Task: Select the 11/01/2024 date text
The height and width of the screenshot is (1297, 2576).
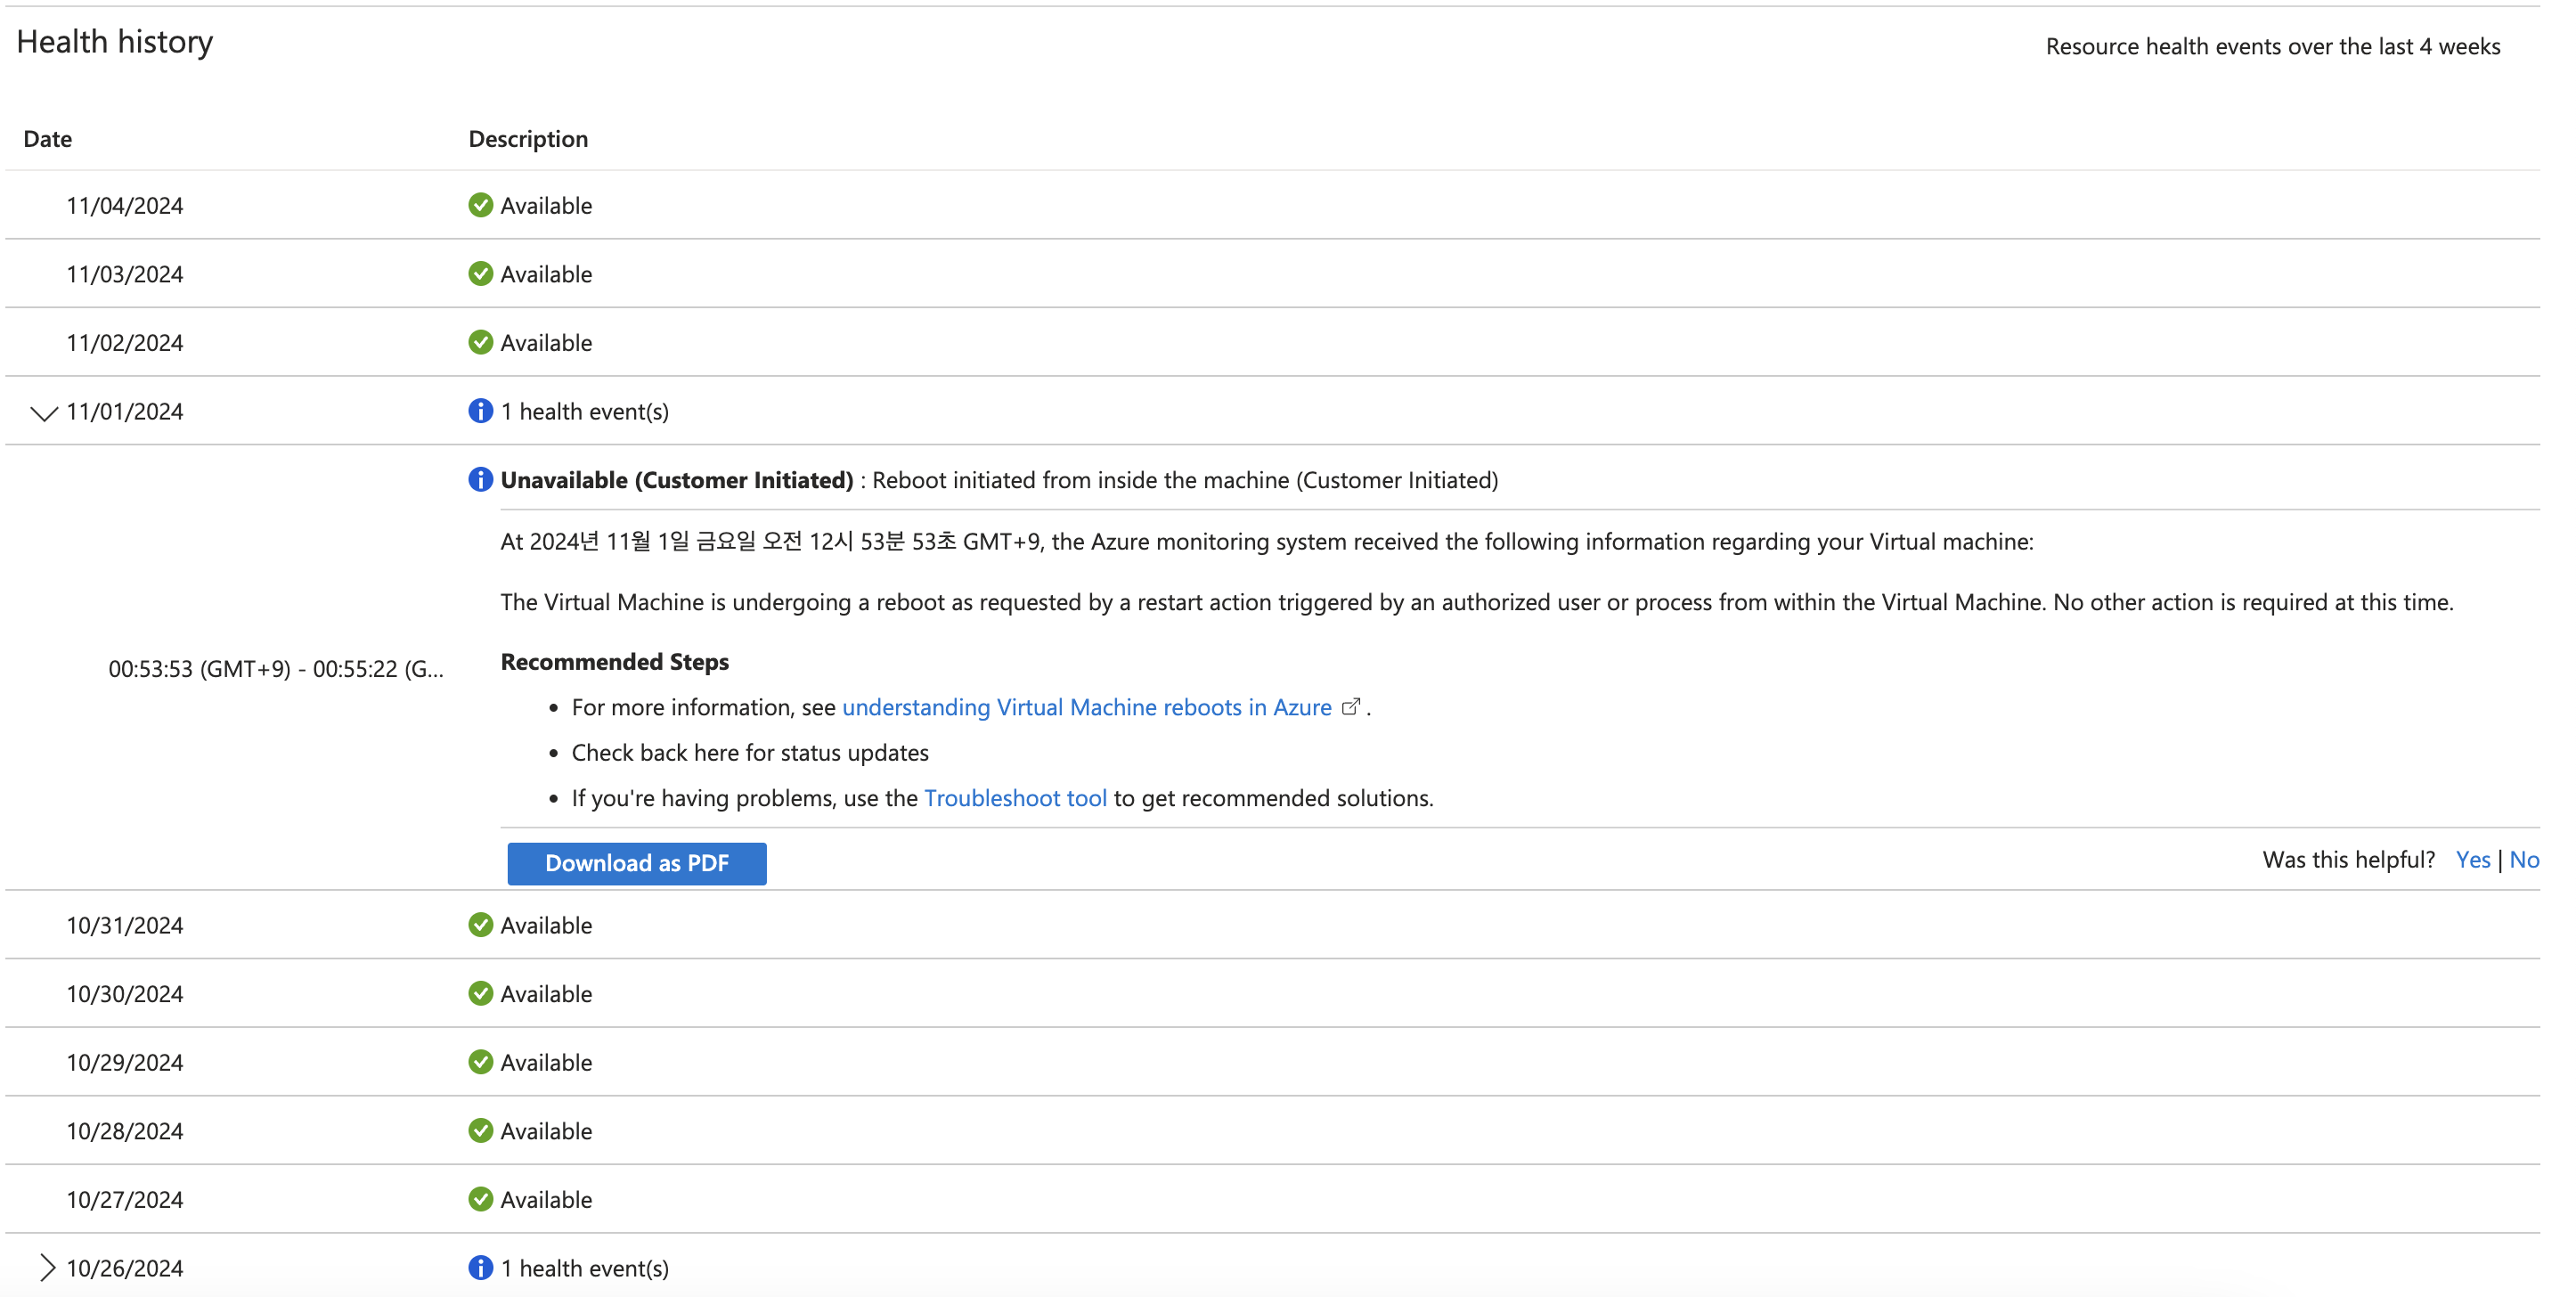Action: pyautogui.click(x=125, y=412)
